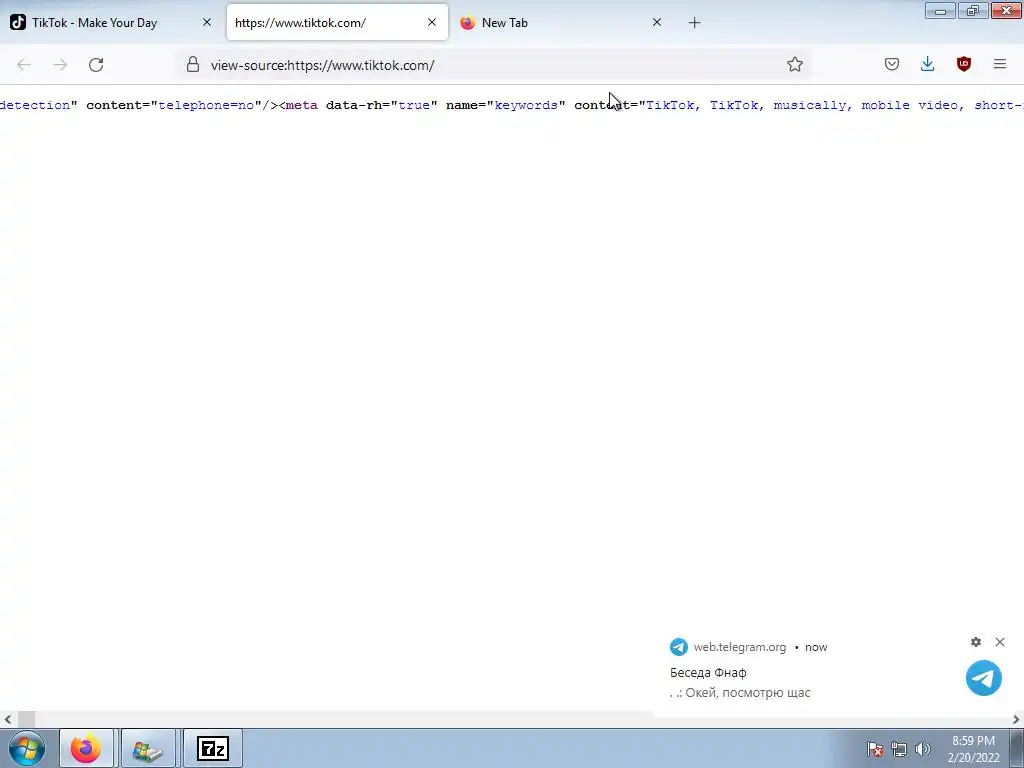
Task: Click Show desktop button at taskbar end
Action: point(1017,748)
